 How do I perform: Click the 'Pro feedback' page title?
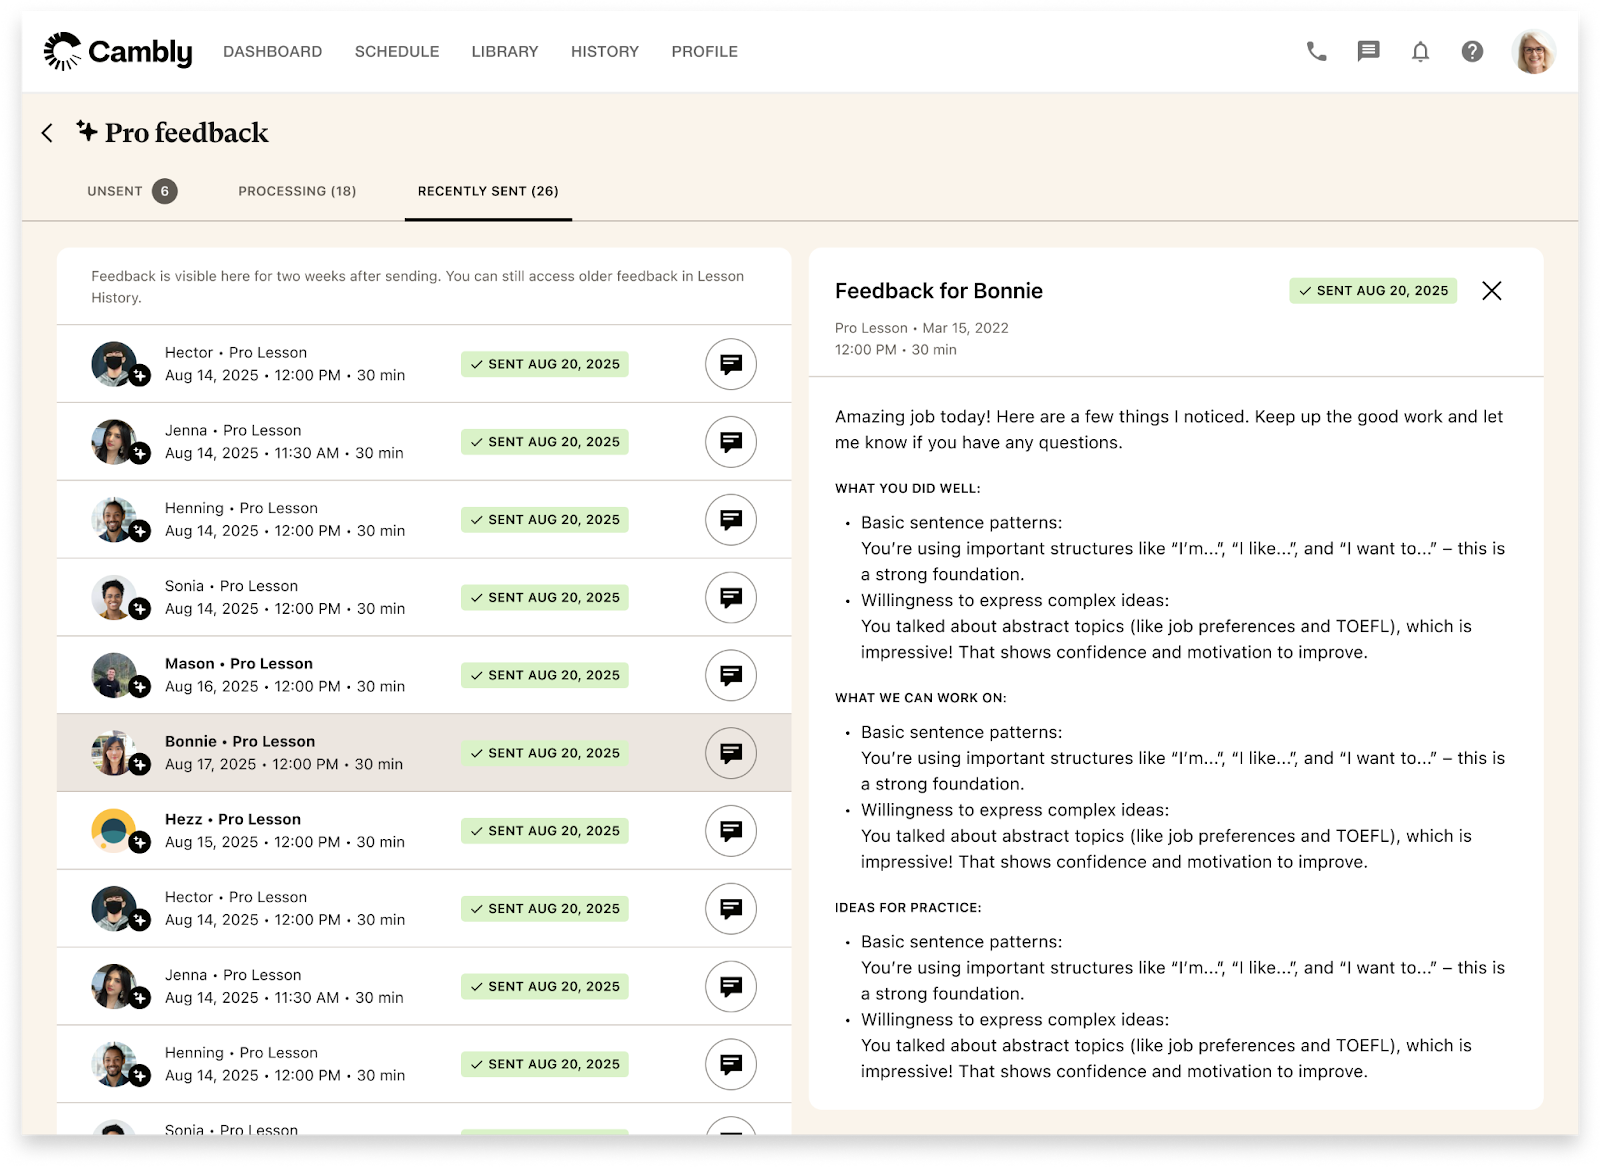click(x=186, y=133)
